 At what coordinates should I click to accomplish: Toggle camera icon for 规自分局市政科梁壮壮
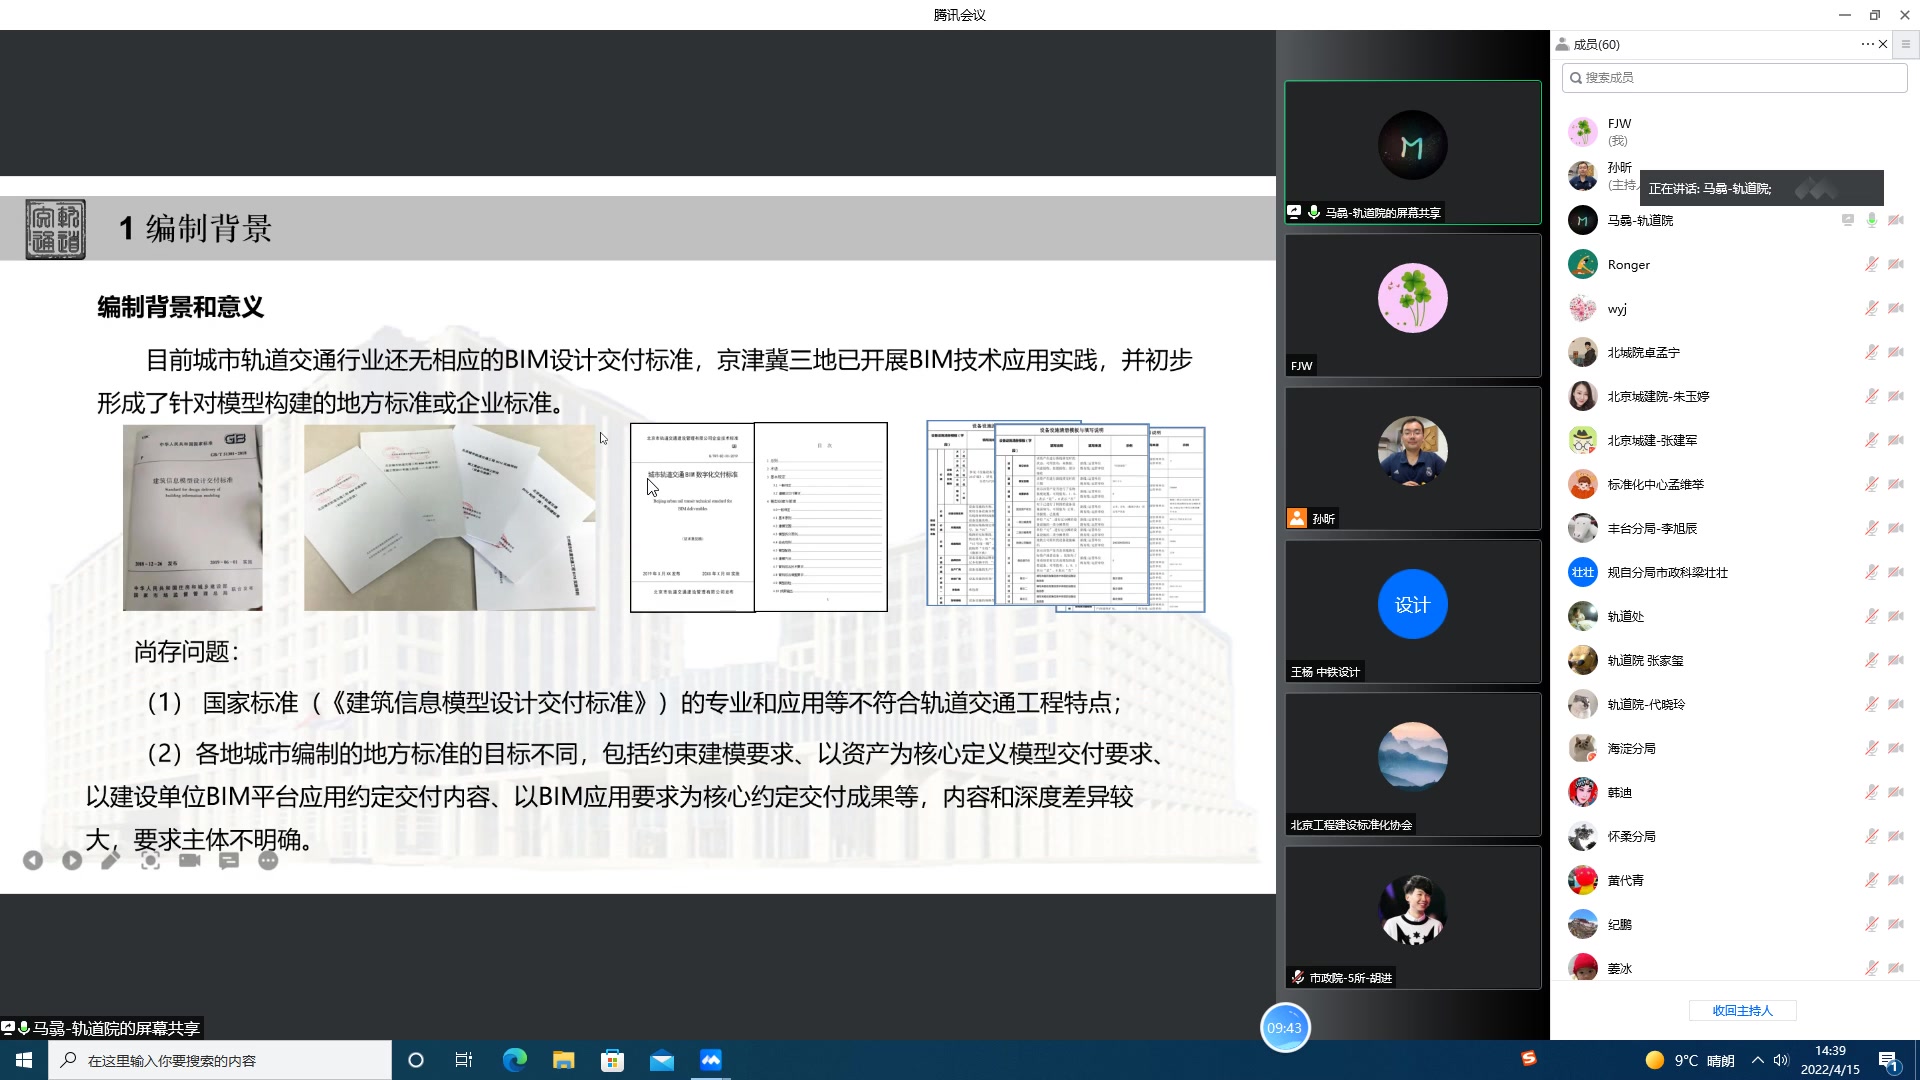[x=1896, y=572]
